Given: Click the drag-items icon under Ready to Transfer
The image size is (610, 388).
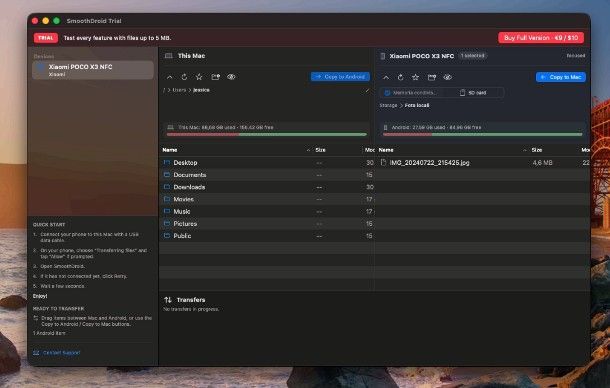Looking at the screenshot, I should click(x=36, y=318).
